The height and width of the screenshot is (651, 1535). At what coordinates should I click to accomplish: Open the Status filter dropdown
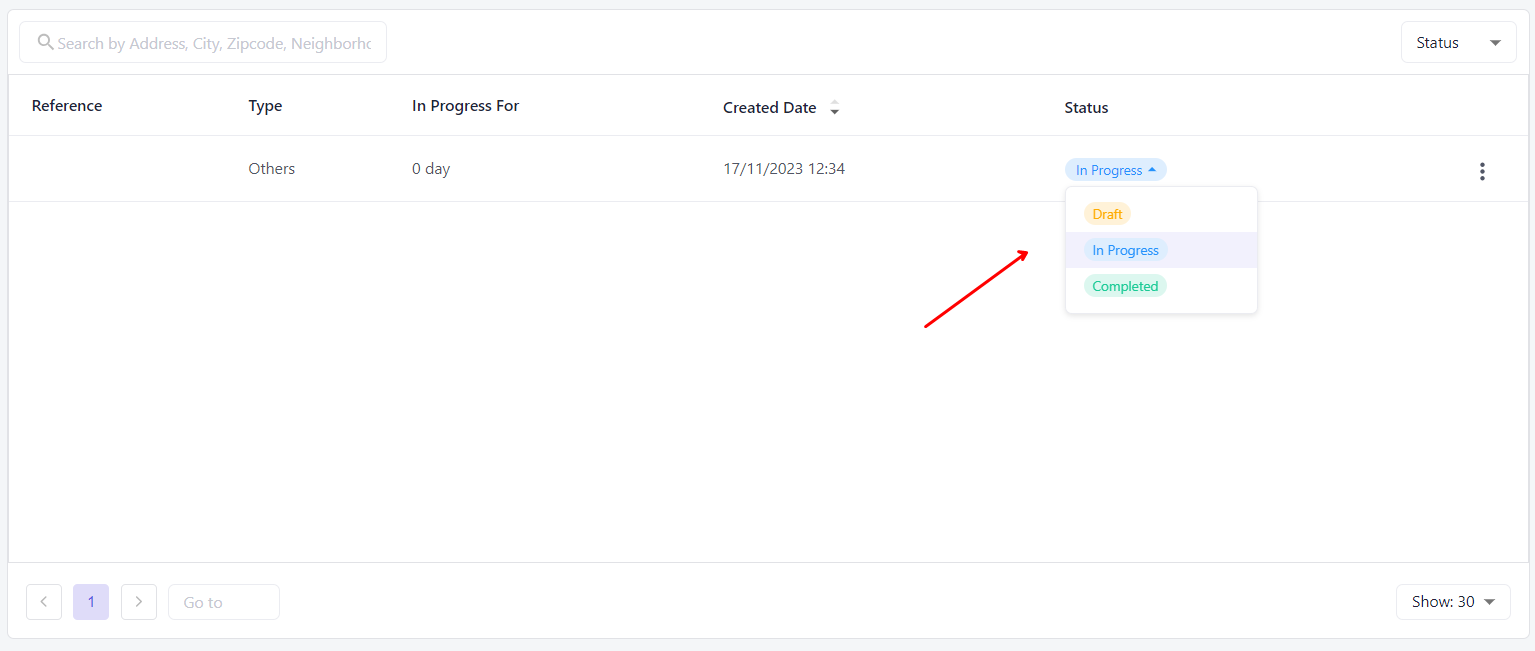tap(1458, 43)
